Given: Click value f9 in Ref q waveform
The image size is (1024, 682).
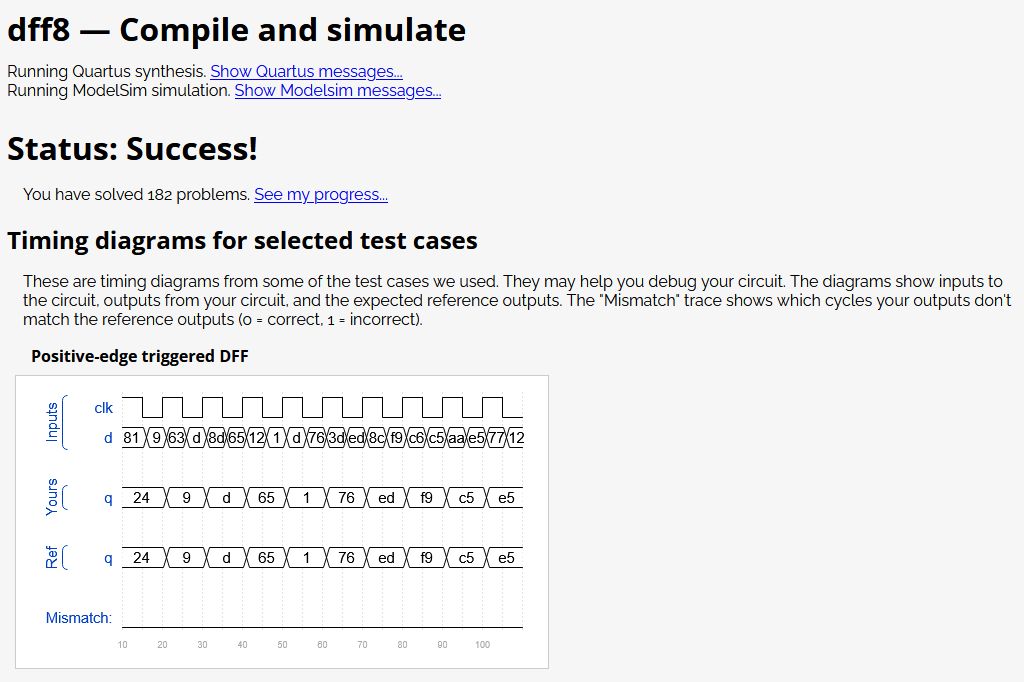Looking at the screenshot, I should click(426, 558).
